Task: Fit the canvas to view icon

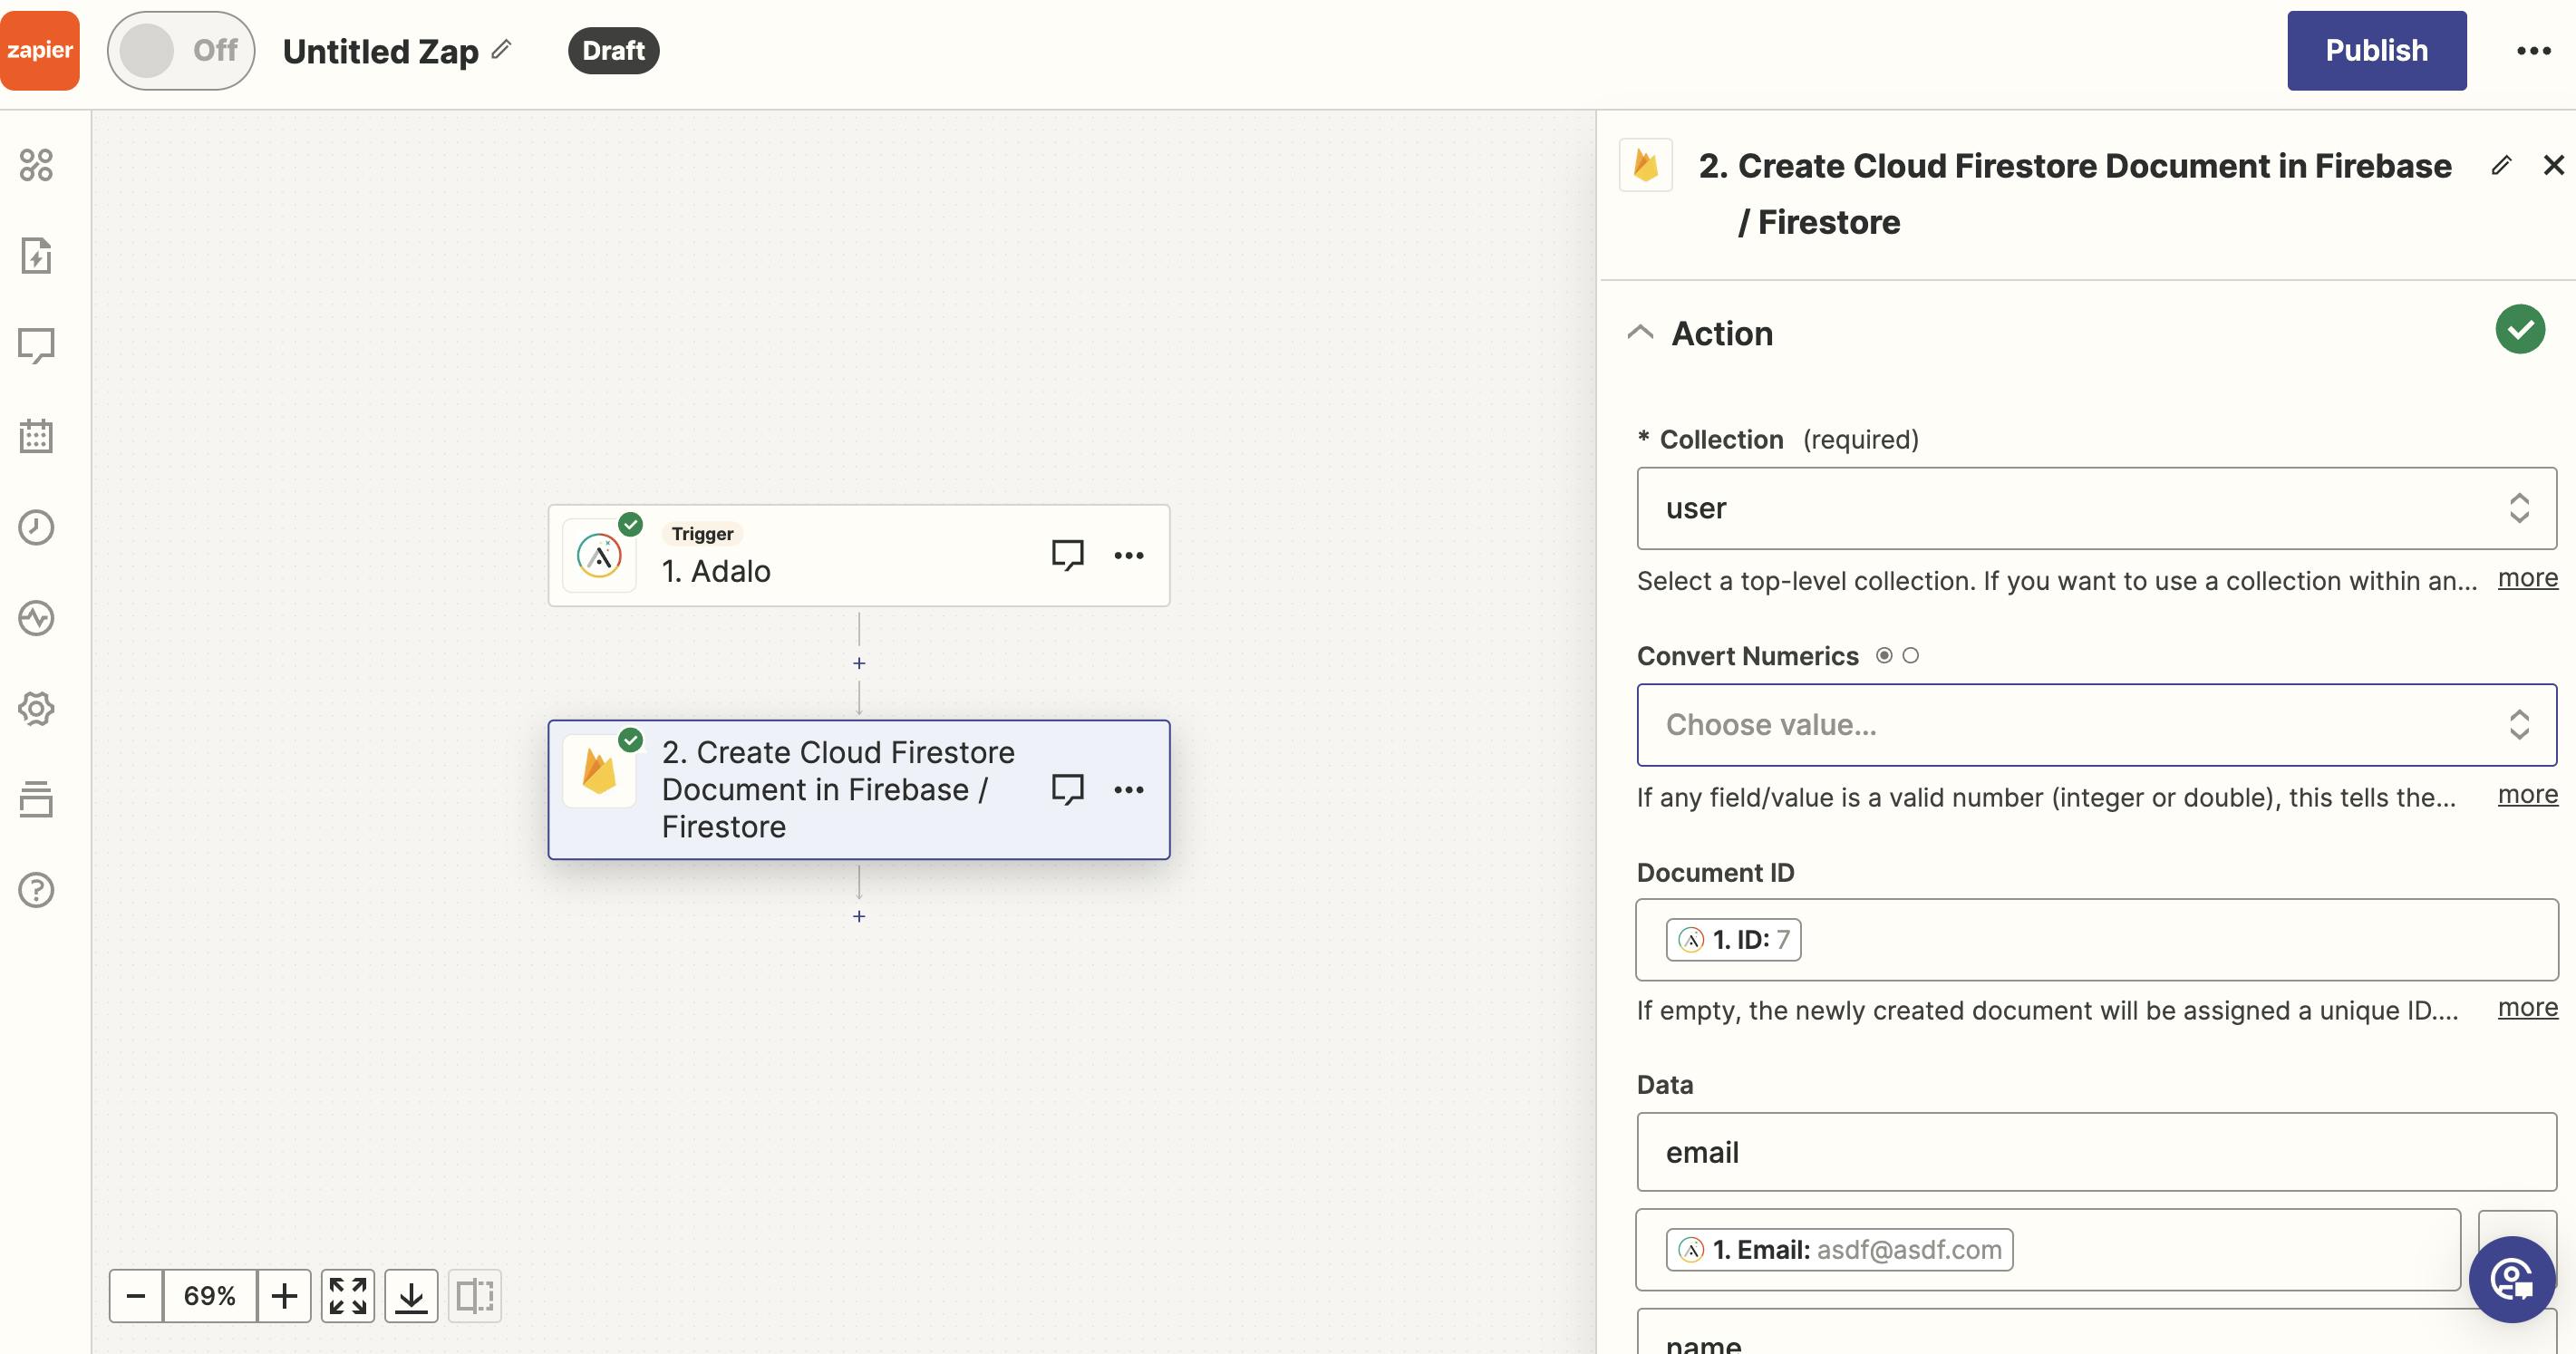Action: coord(348,1296)
